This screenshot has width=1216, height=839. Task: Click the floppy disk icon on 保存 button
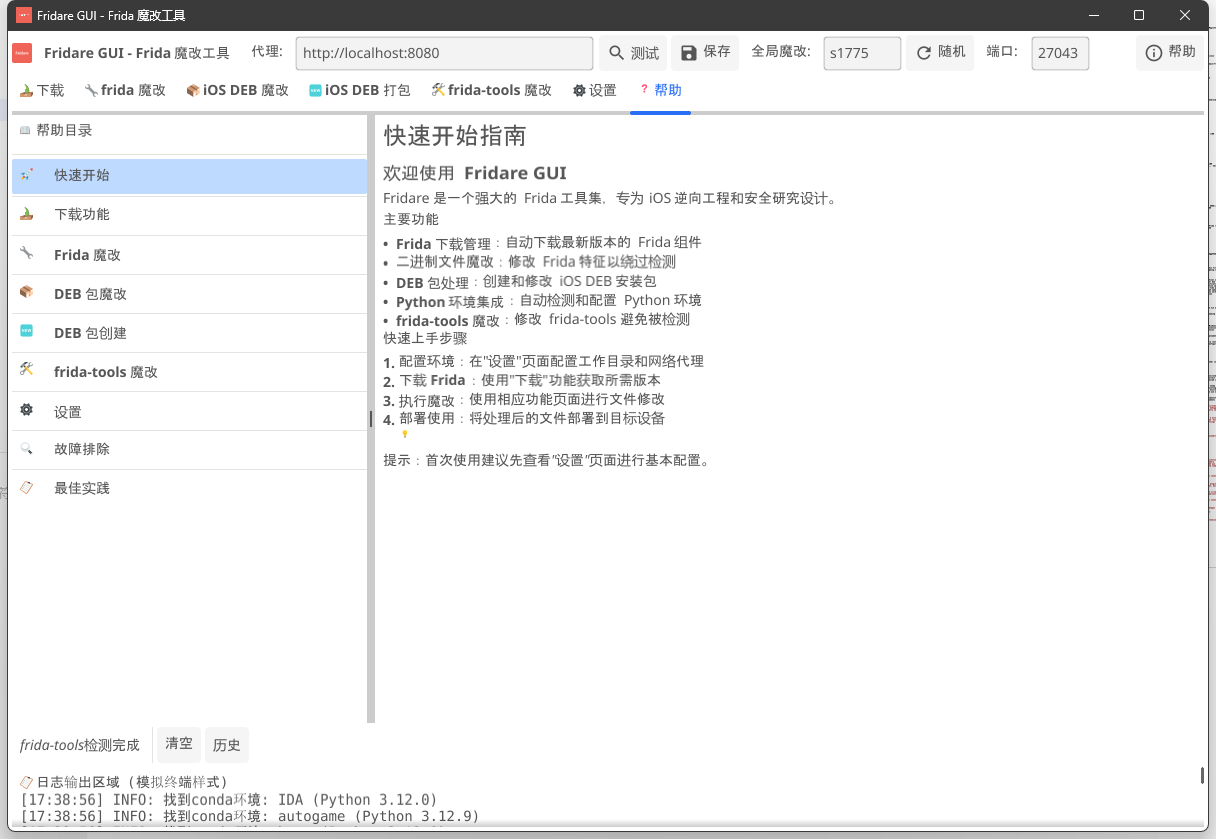point(689,53)
